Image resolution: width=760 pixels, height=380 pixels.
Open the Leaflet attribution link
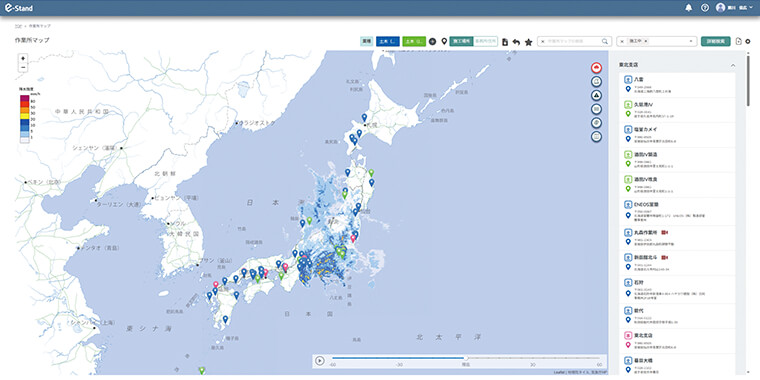[559, 372]
